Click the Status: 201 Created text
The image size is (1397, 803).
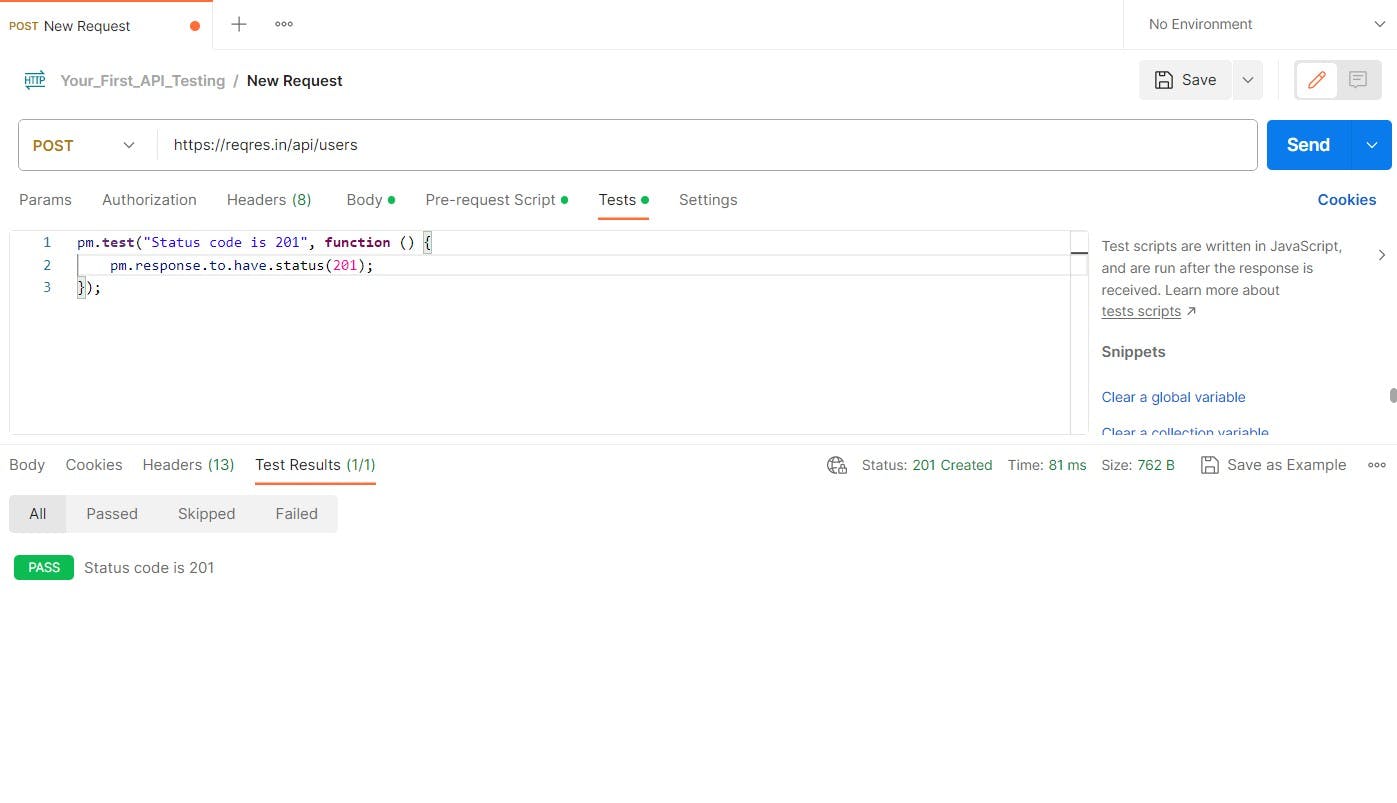(x=927, y=465)
